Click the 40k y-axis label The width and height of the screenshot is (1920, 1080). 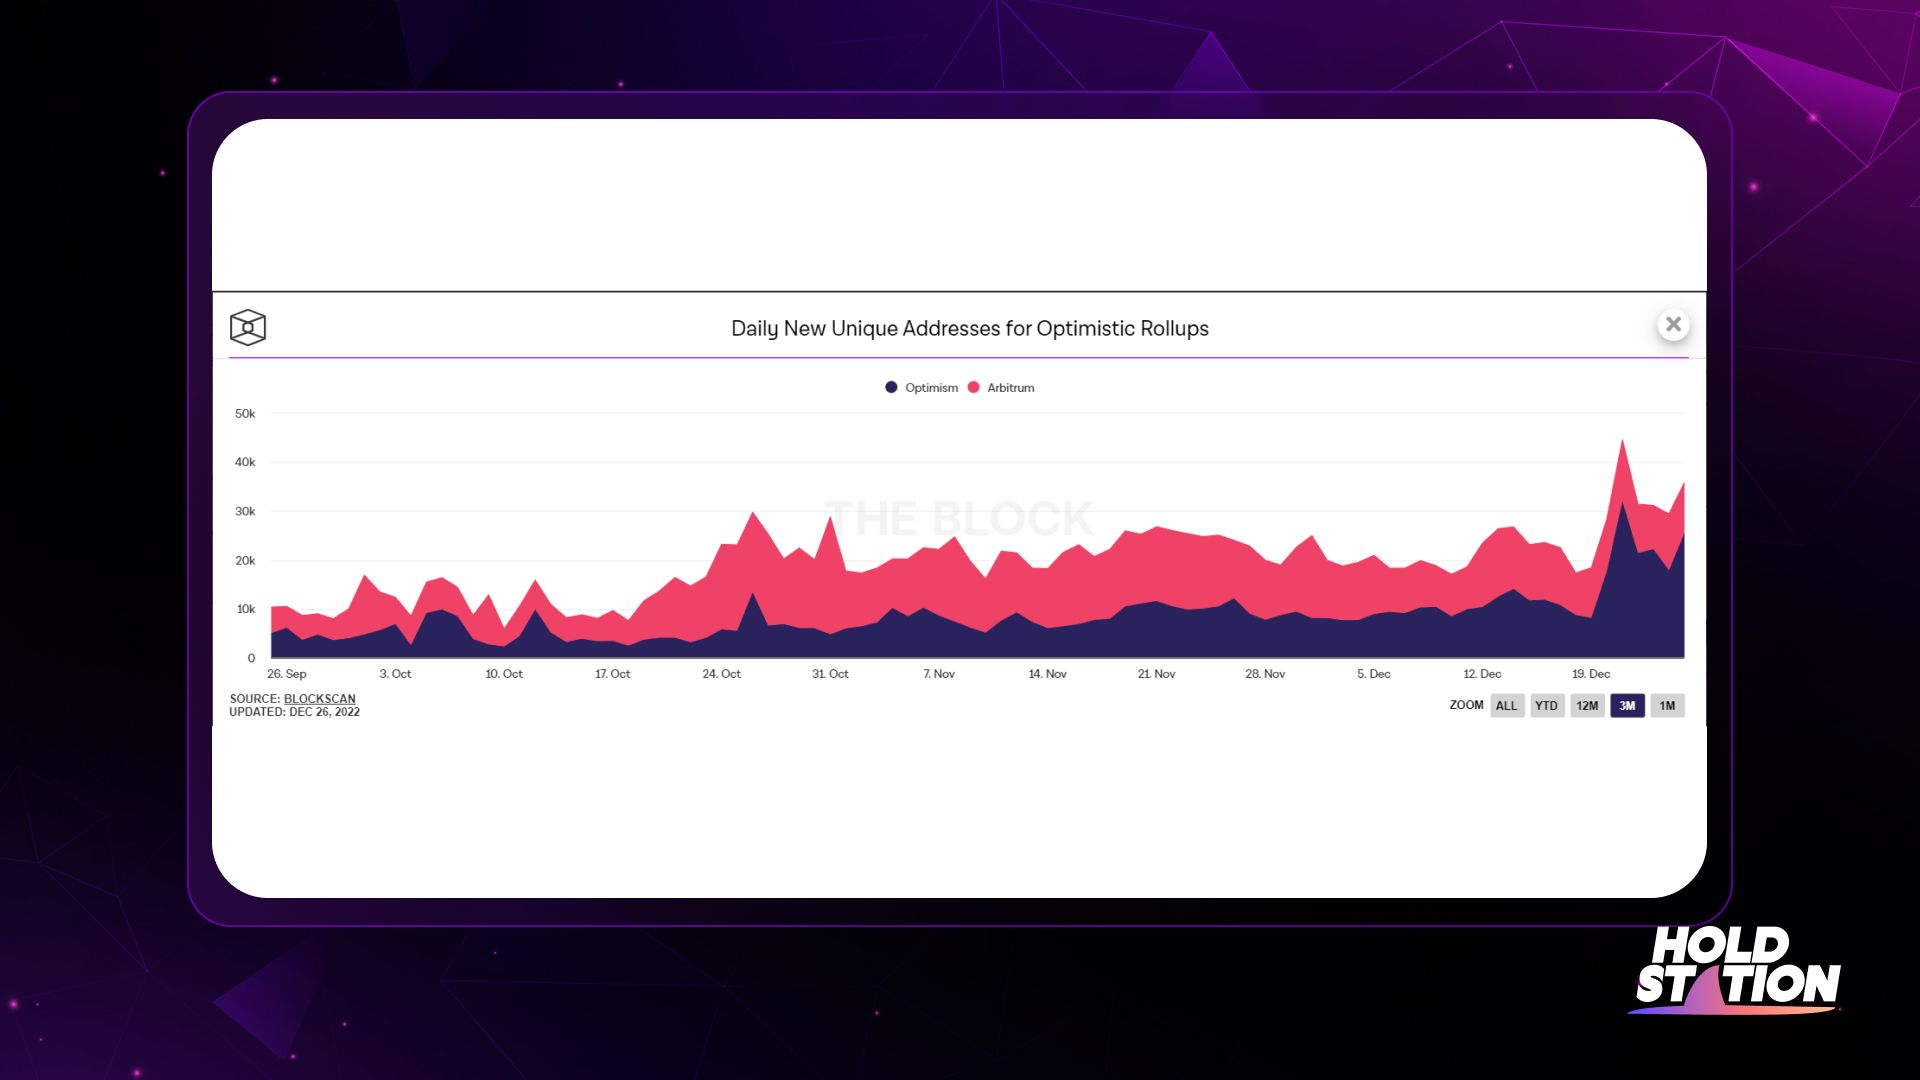(245, 462)
